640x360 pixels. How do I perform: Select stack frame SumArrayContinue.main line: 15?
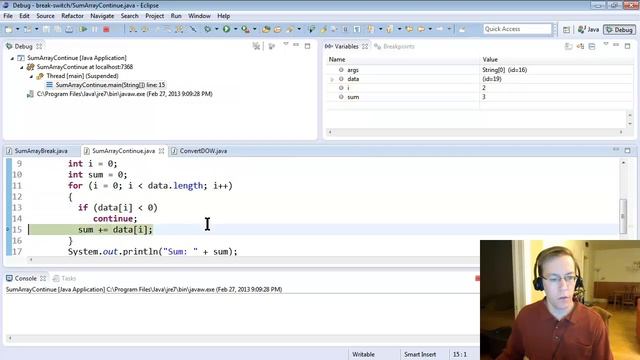110,85
